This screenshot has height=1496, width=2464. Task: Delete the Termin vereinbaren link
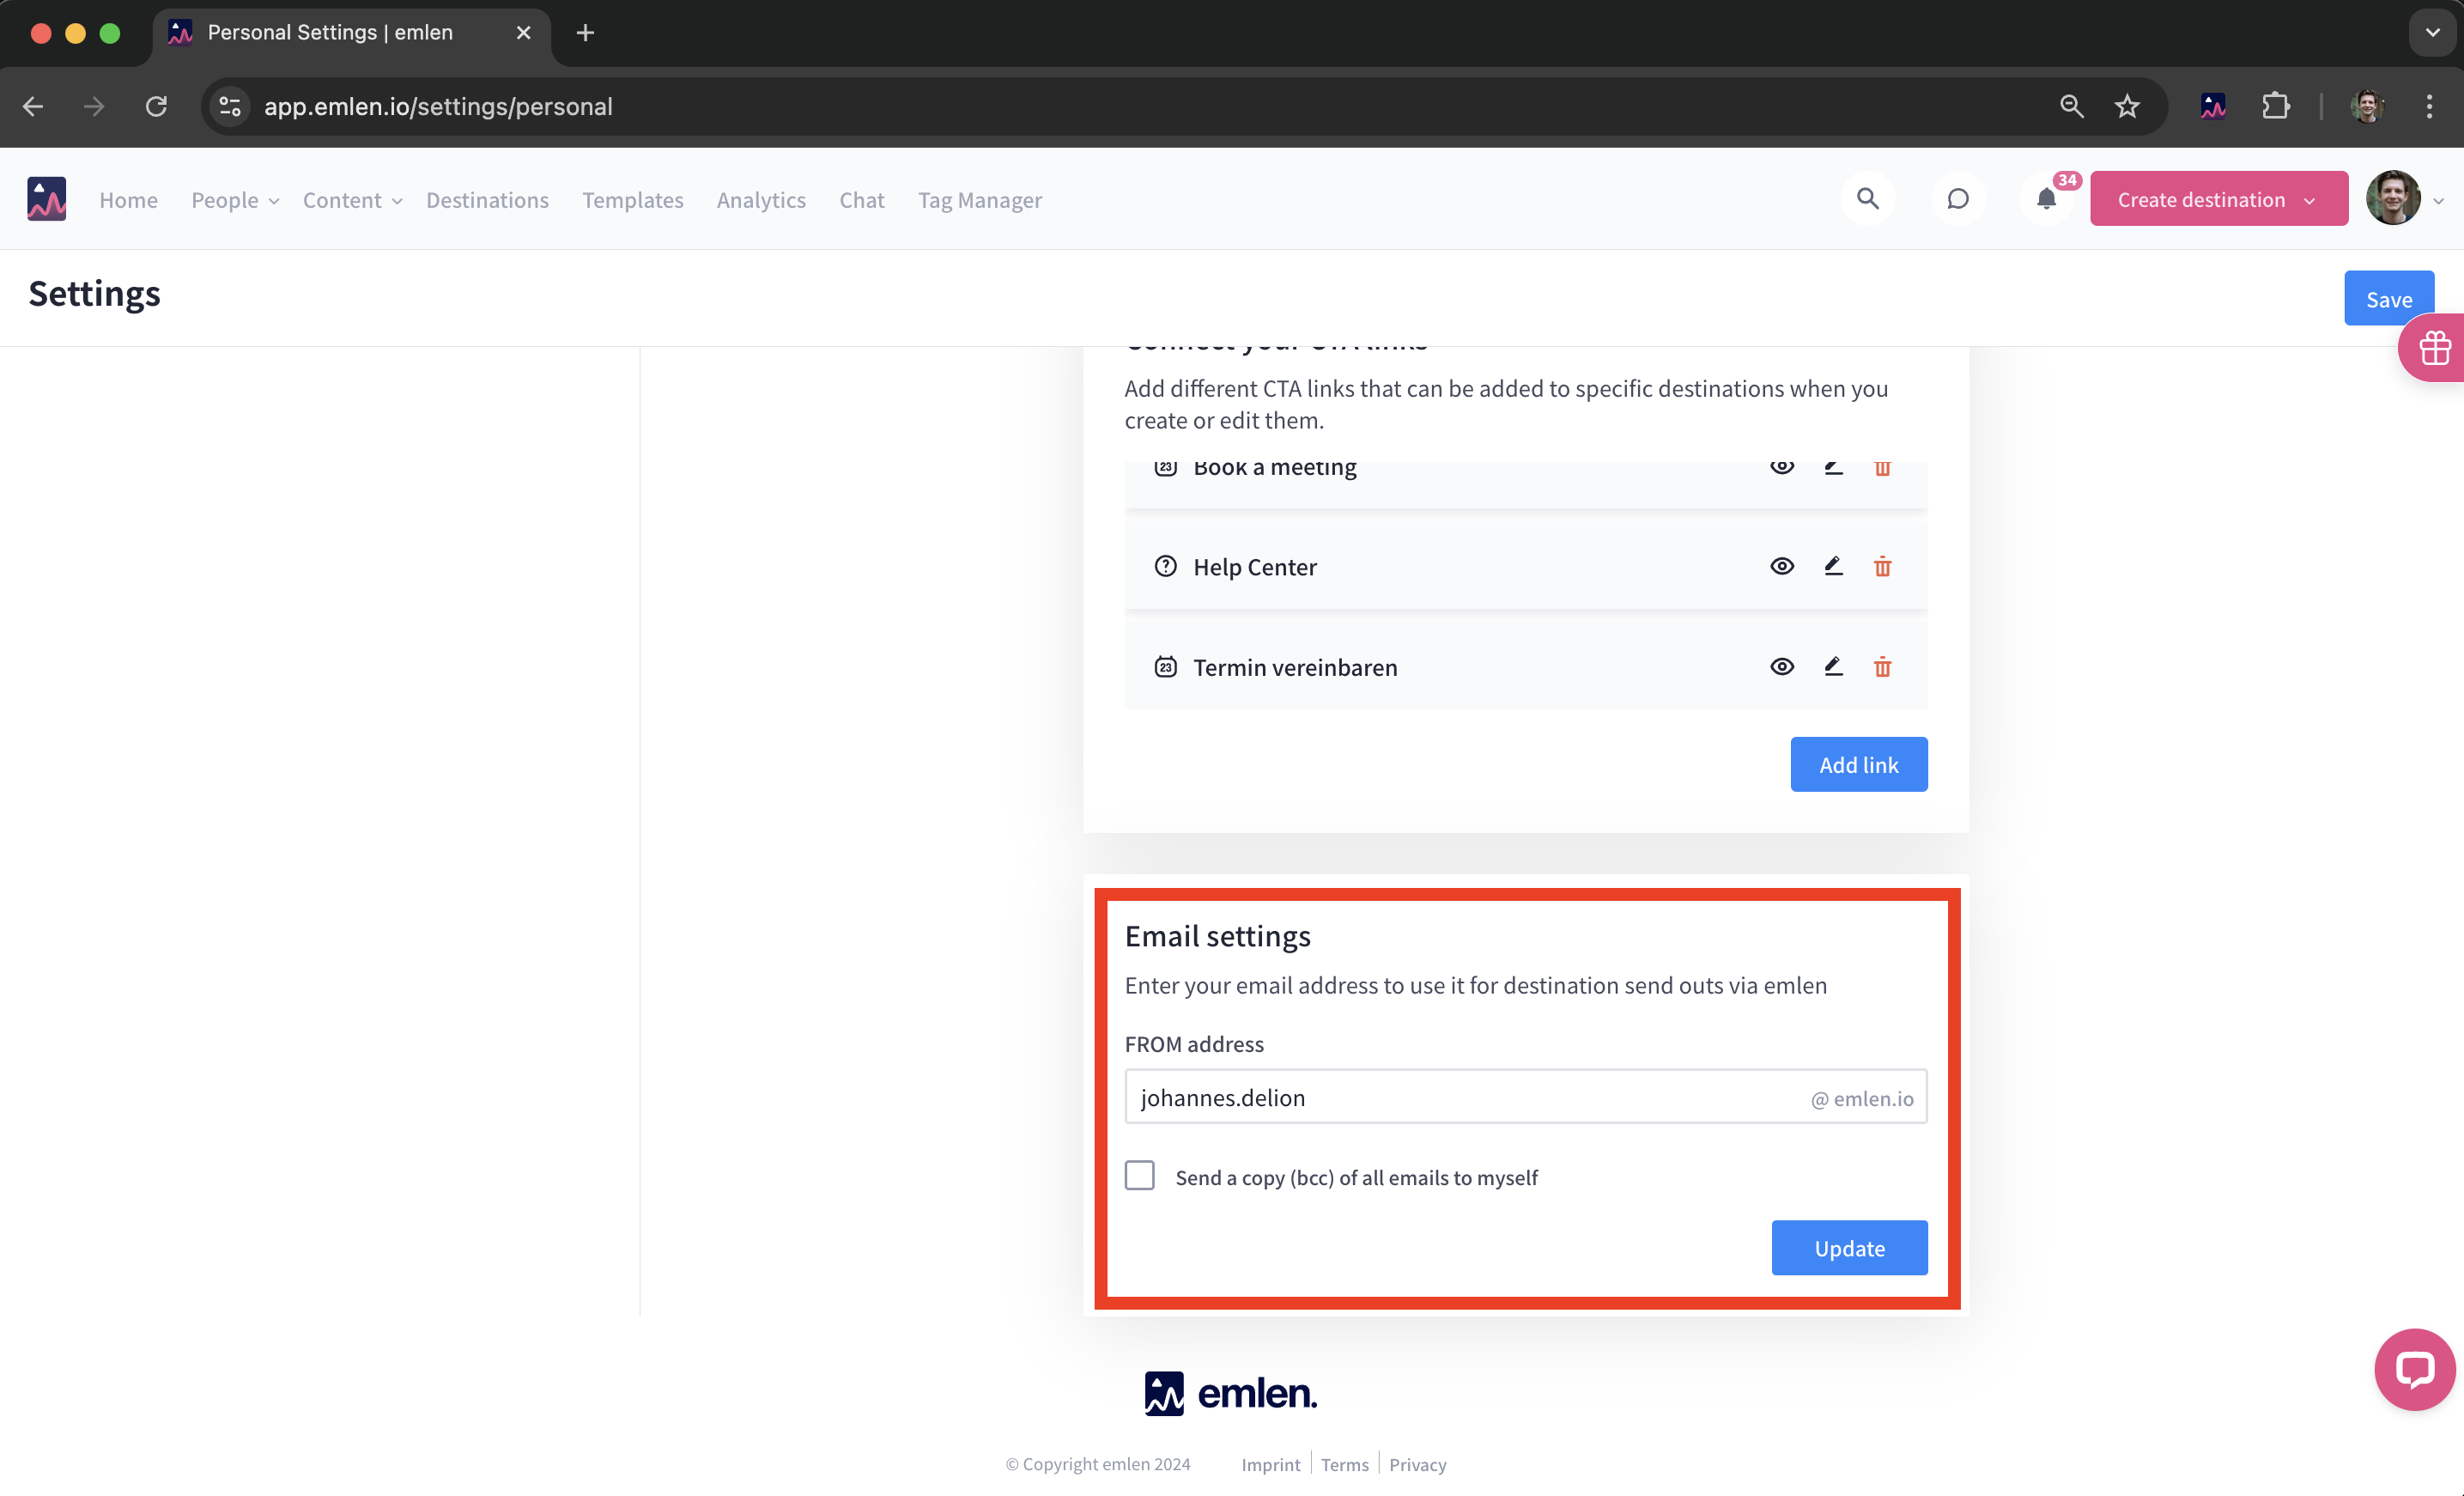pos(1882,667)
